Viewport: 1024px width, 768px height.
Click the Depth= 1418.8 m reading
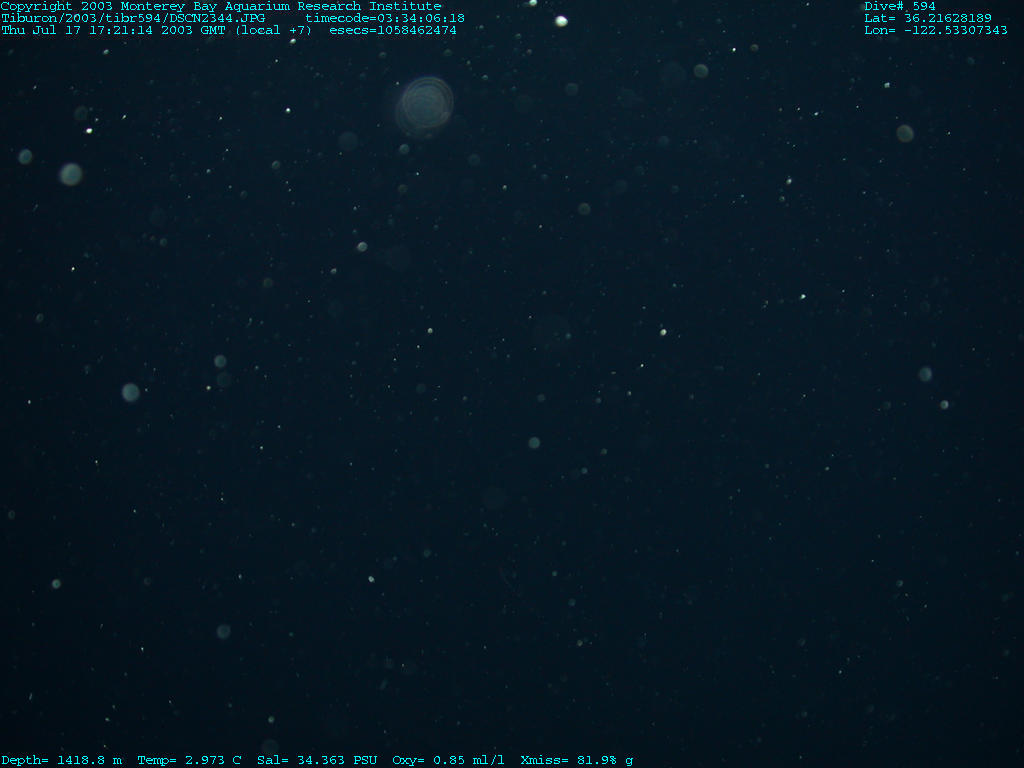pyautogui.click(x=62, y=760)
